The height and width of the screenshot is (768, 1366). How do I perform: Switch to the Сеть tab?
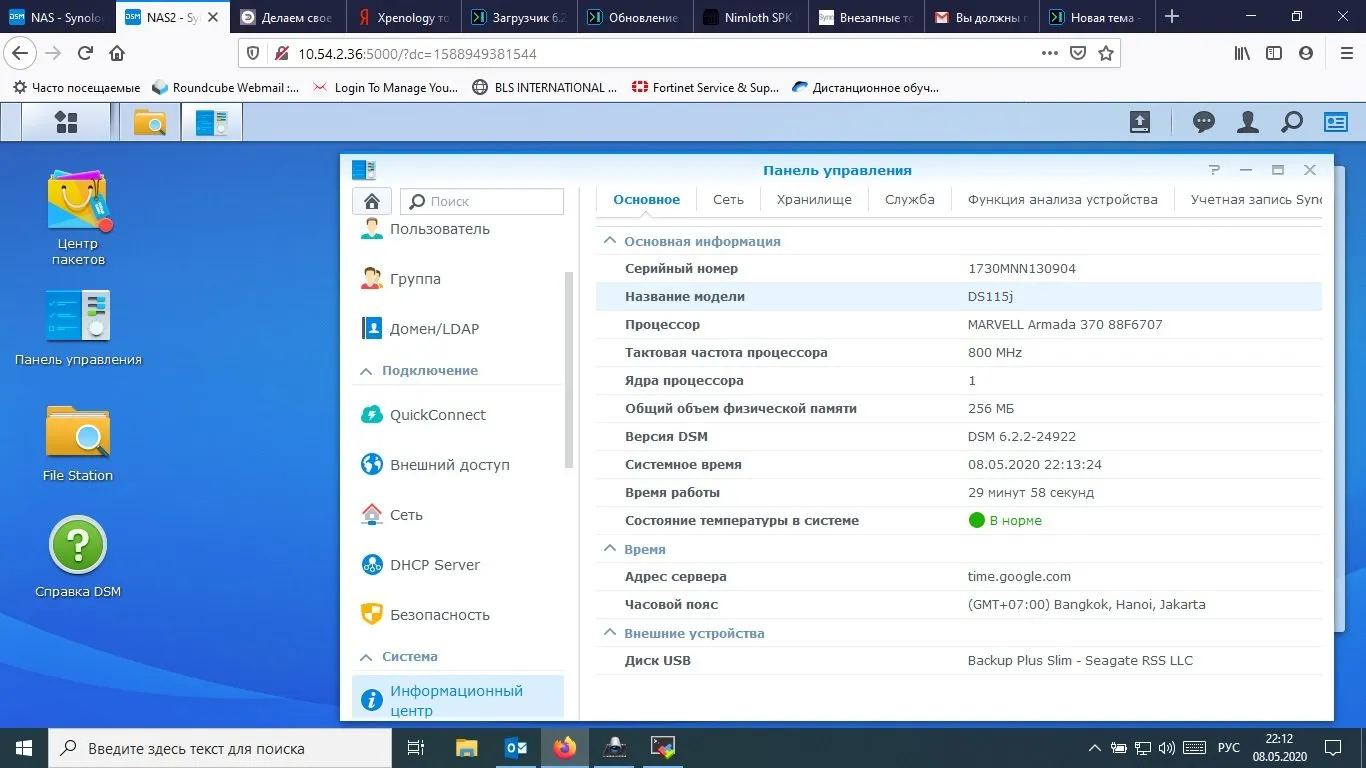728,199
